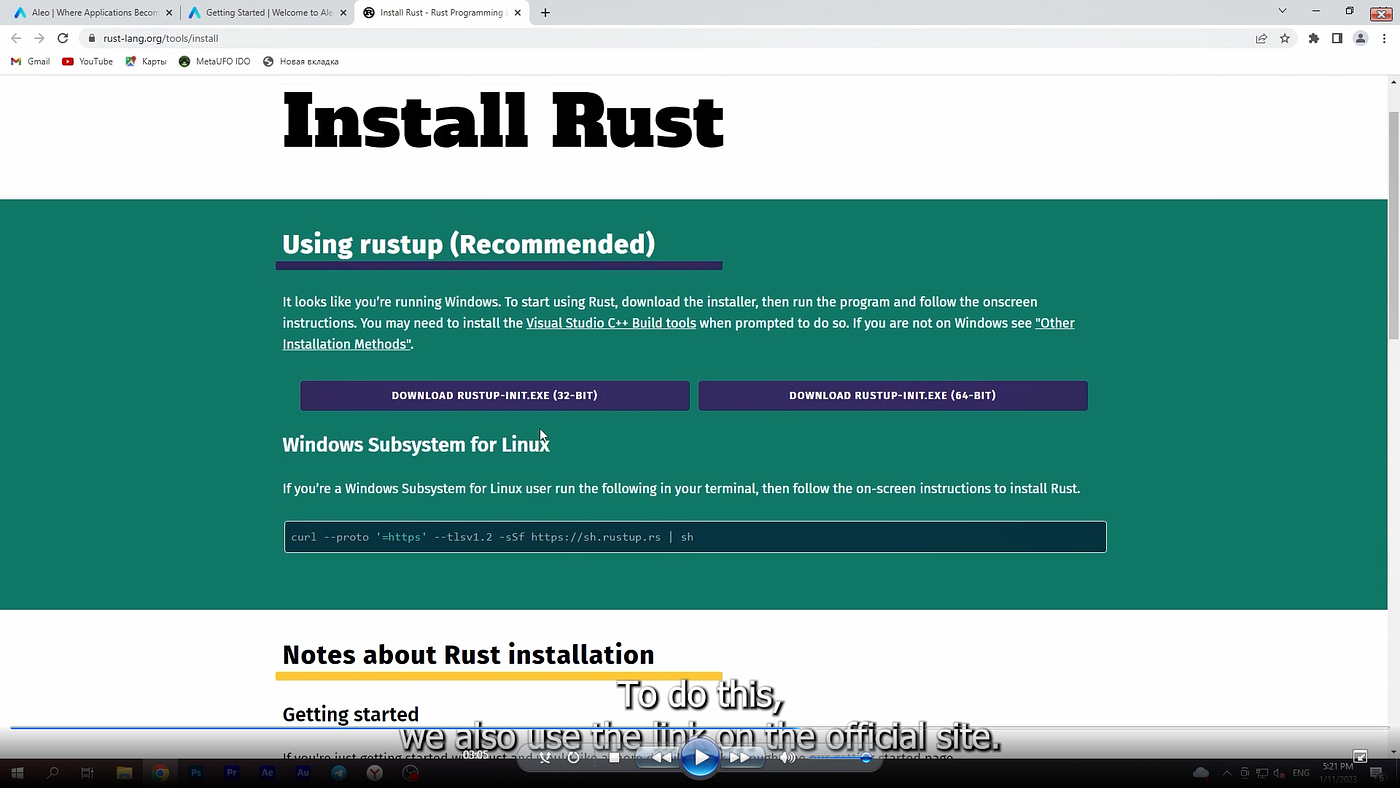The height and width of the screenshot is (788, 1400).
Task: Click the Using rustup (Recommended) heading
Action: 468,244
